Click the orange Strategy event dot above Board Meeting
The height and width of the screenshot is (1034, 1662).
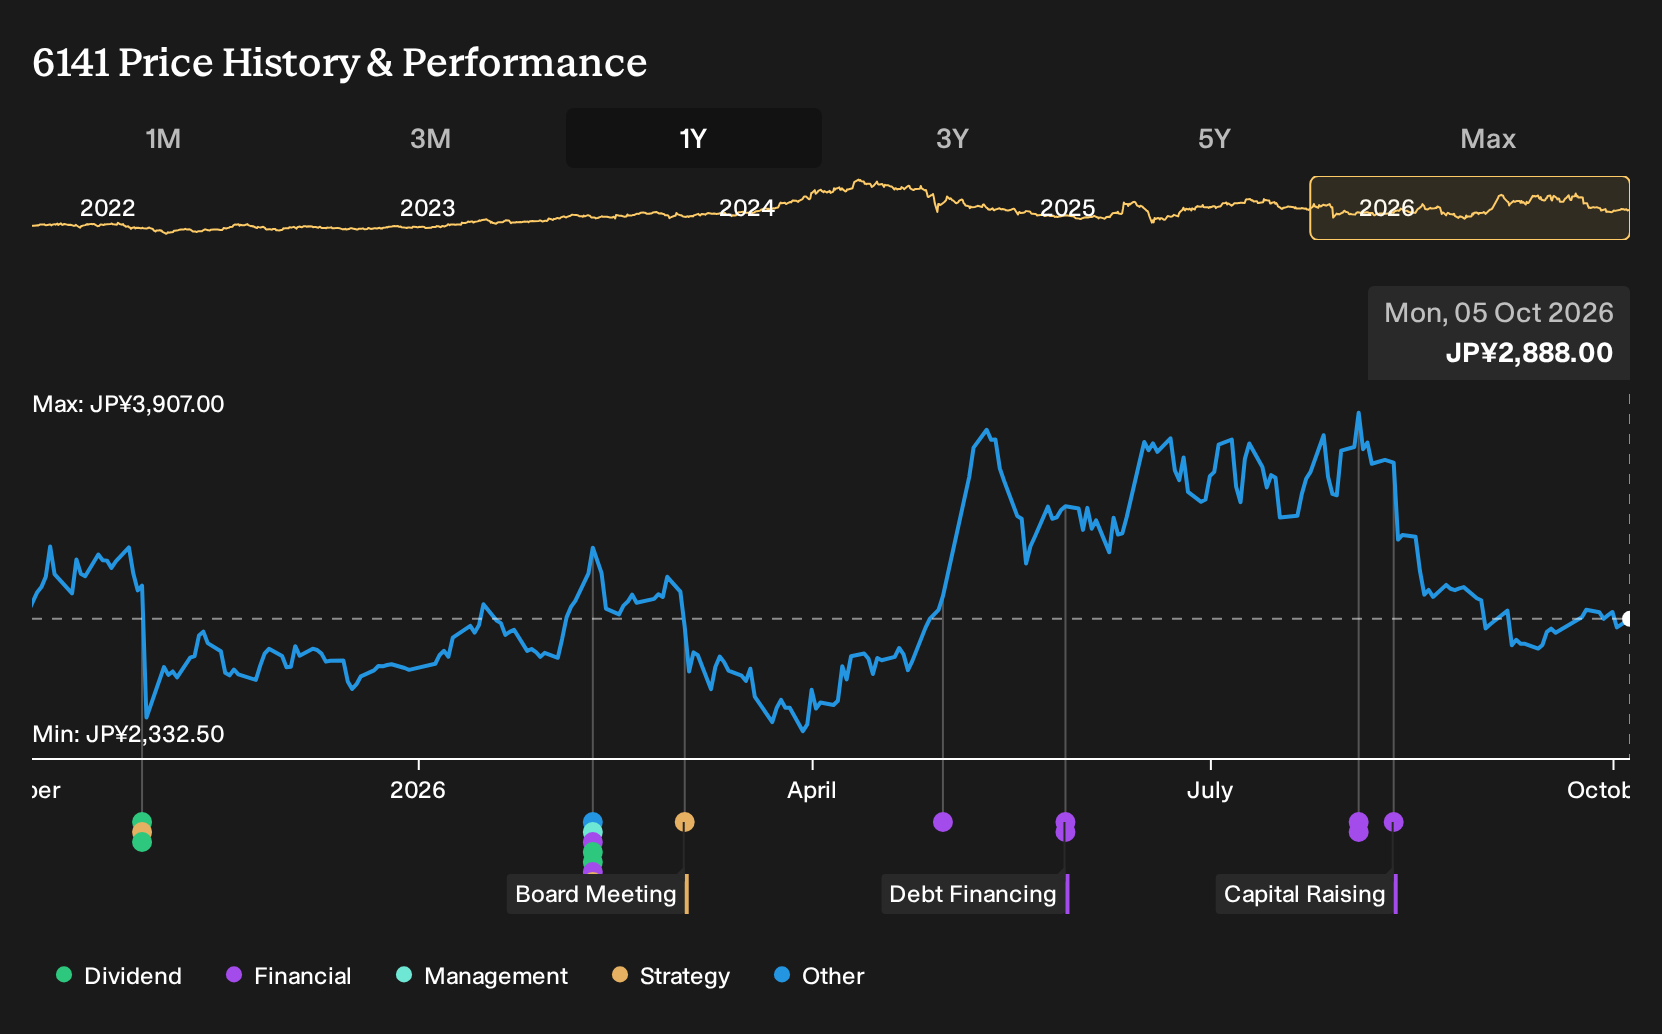[684, 822]
